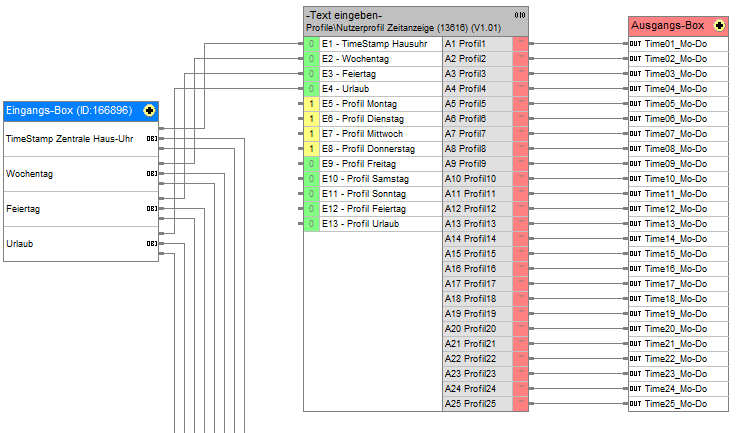Screen dimensions: 738x433
Task: Select the red output cell of A1 Profil1
Action: click(x=520, y=44)
